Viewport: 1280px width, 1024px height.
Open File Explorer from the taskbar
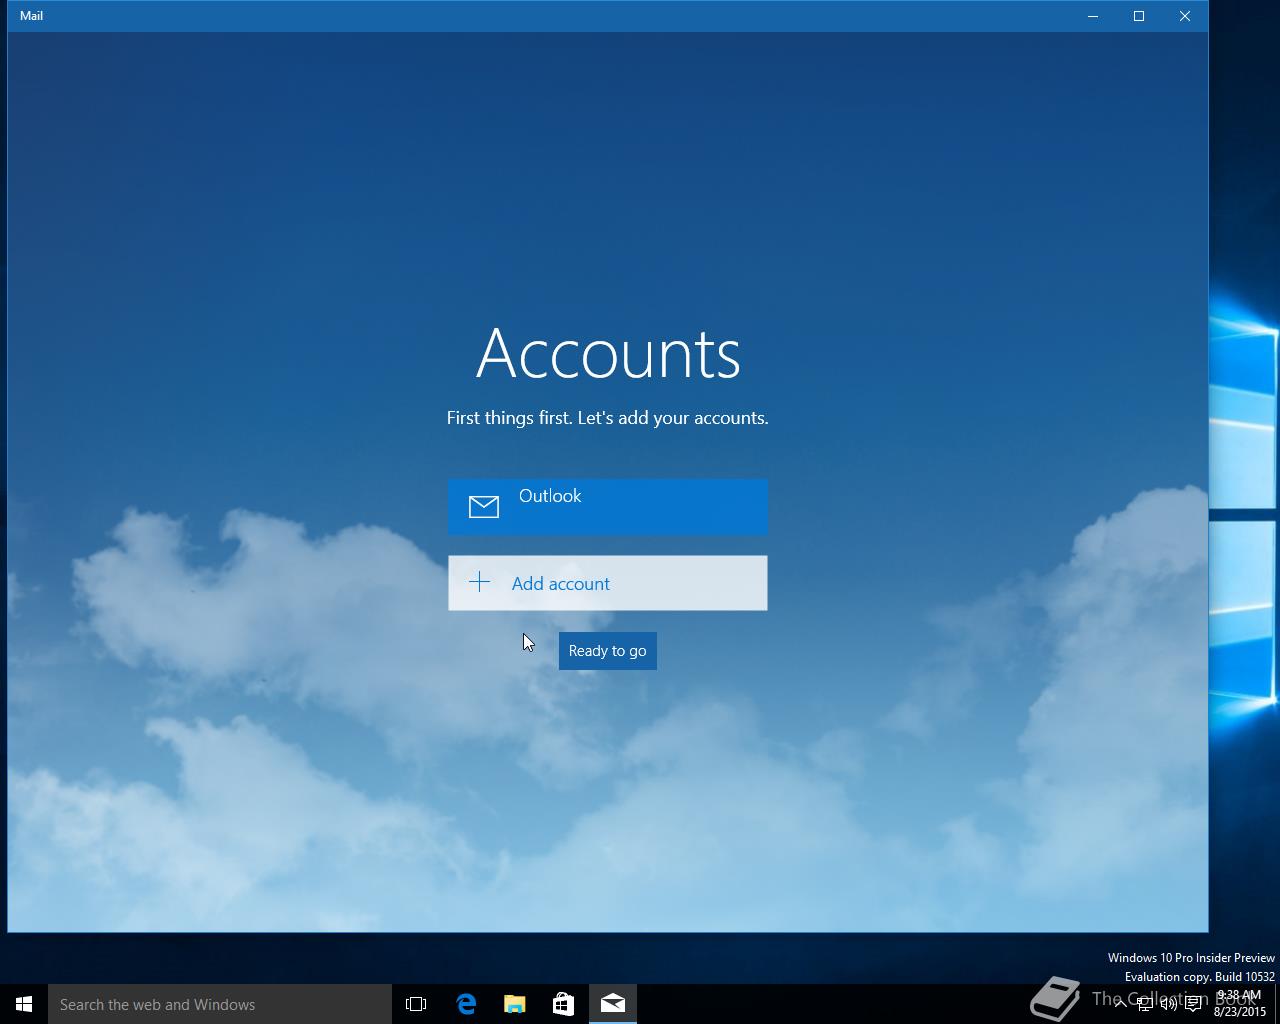coord(515,1004)
